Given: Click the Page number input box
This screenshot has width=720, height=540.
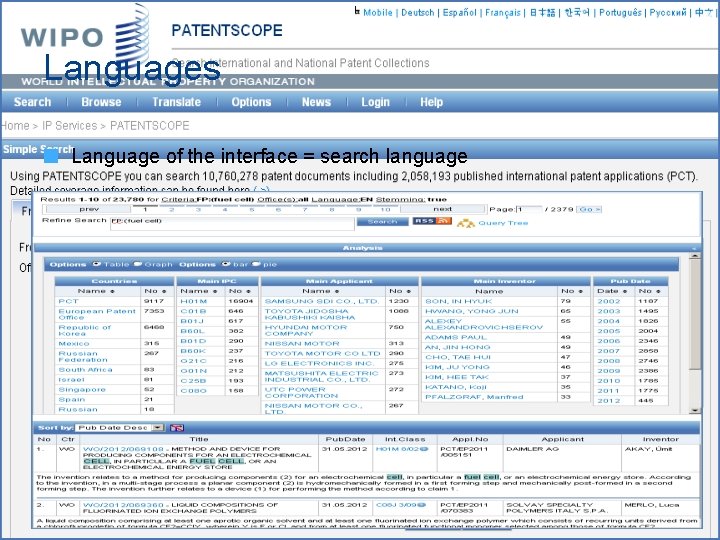Looking at the screenshot, I should [x=529, y=209].
